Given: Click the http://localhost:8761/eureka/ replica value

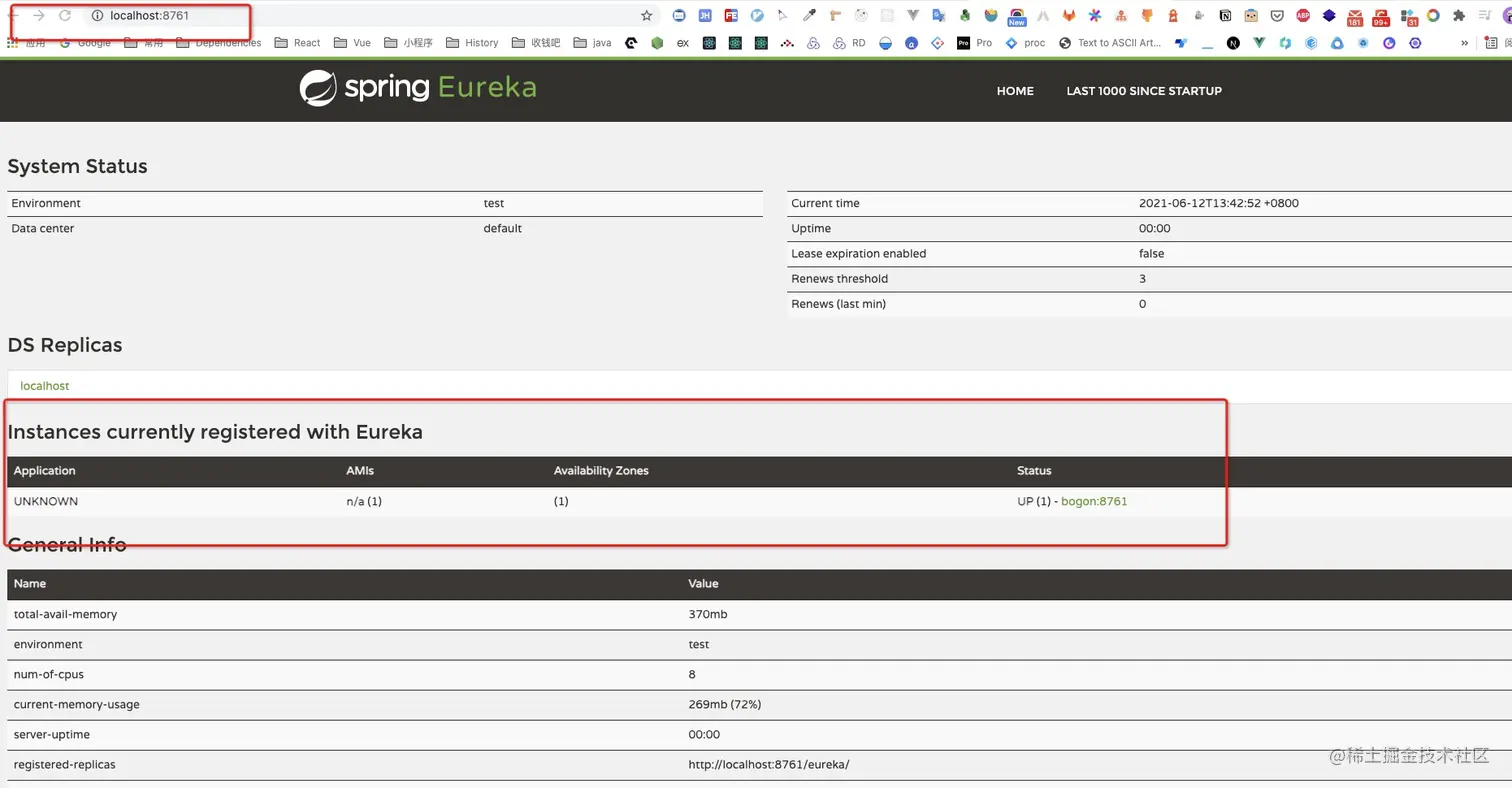Looking at the screenshot, I should (x=769, y=765).
